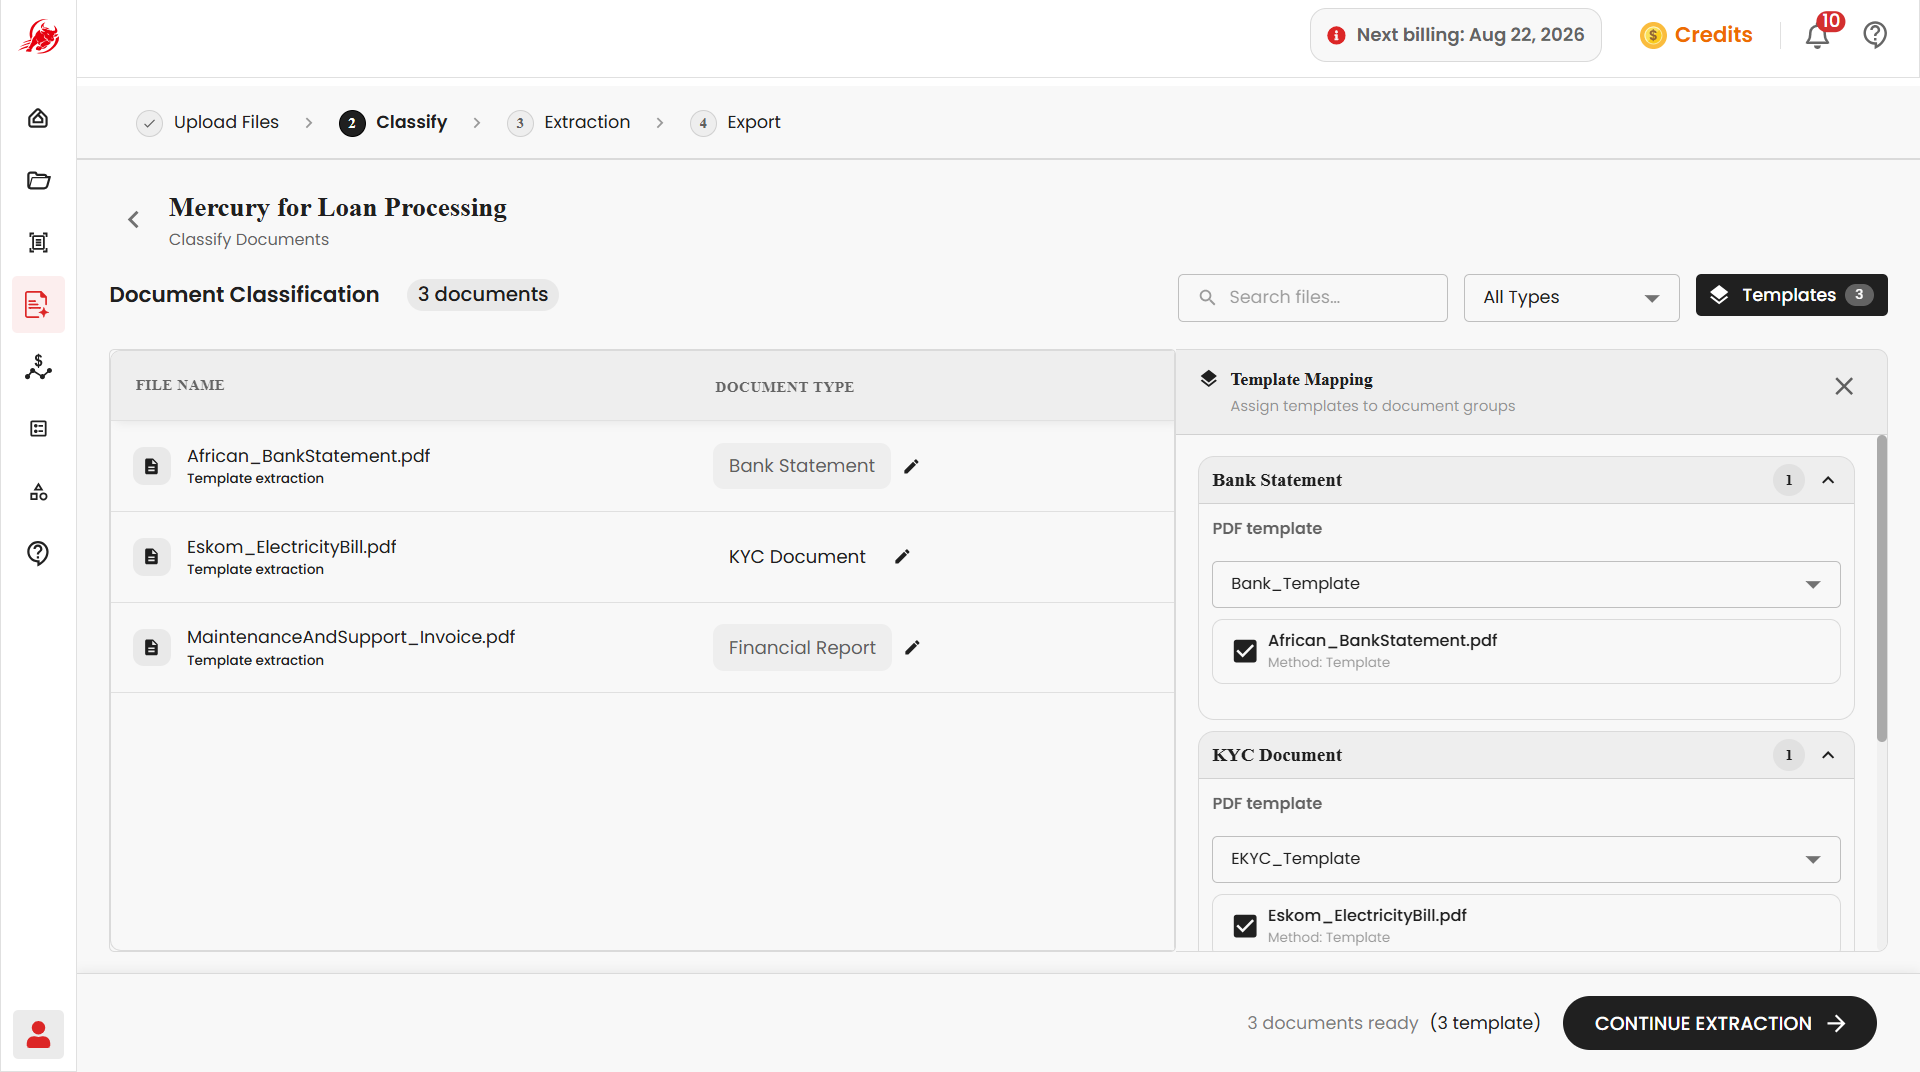Click Continue Extraction button
Viewport: 1920px width, 1072px height.
[x=1719, y=1023]
